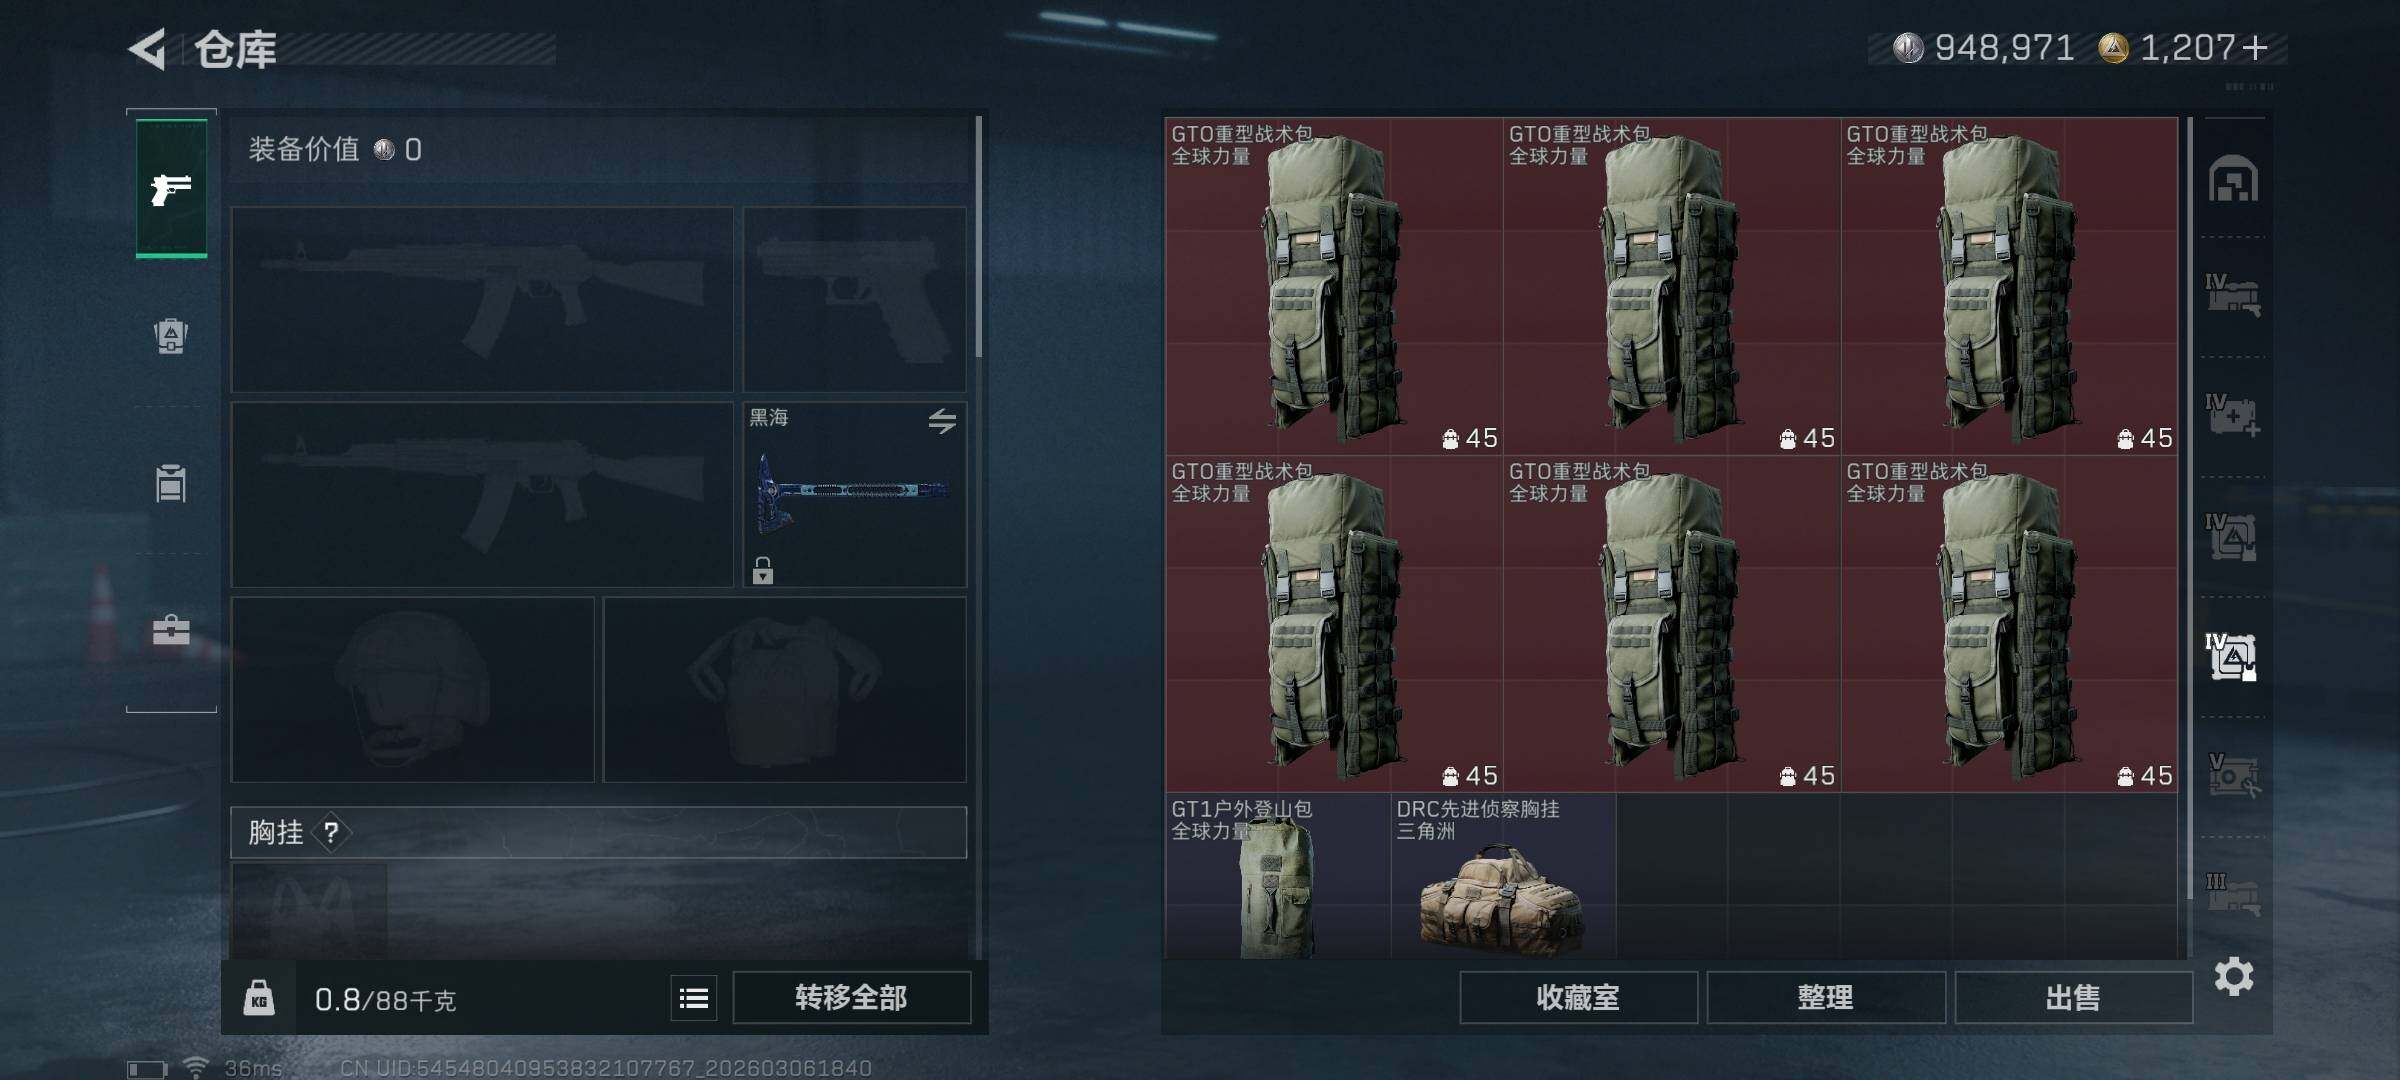This screenshot has height=1080, width=2400.
Task: Toggle the lock icon under the axe
Action: pyautogui.click(x=763, y=570)
